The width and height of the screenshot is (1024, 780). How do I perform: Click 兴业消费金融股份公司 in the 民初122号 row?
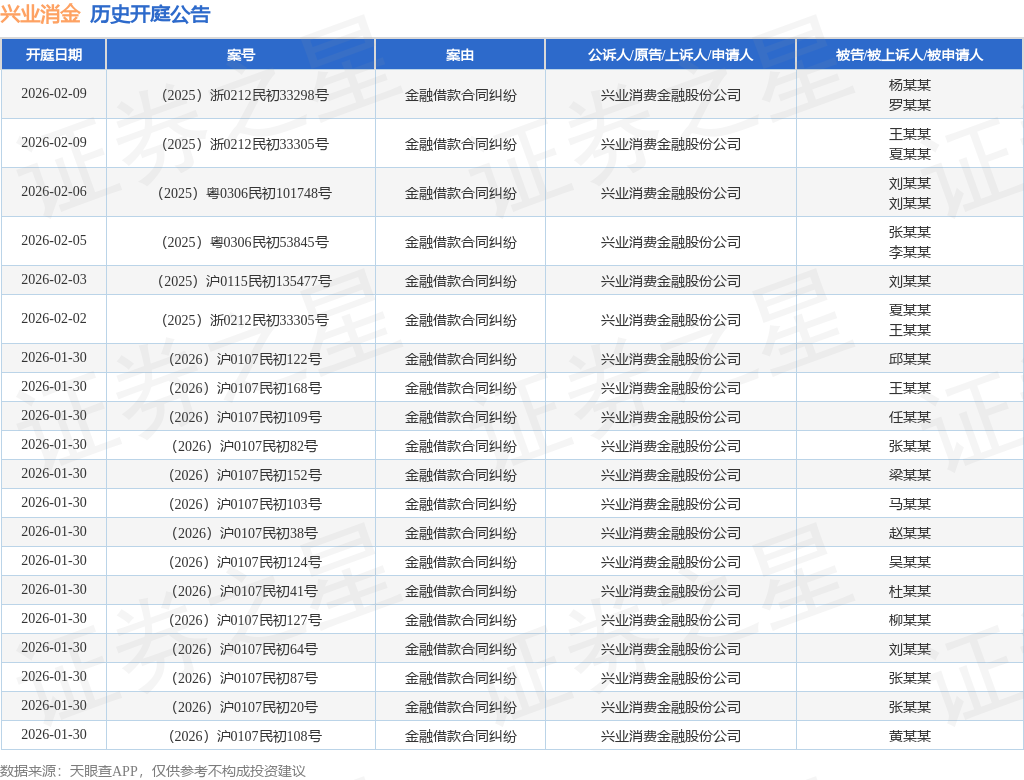tap(671, 359)
